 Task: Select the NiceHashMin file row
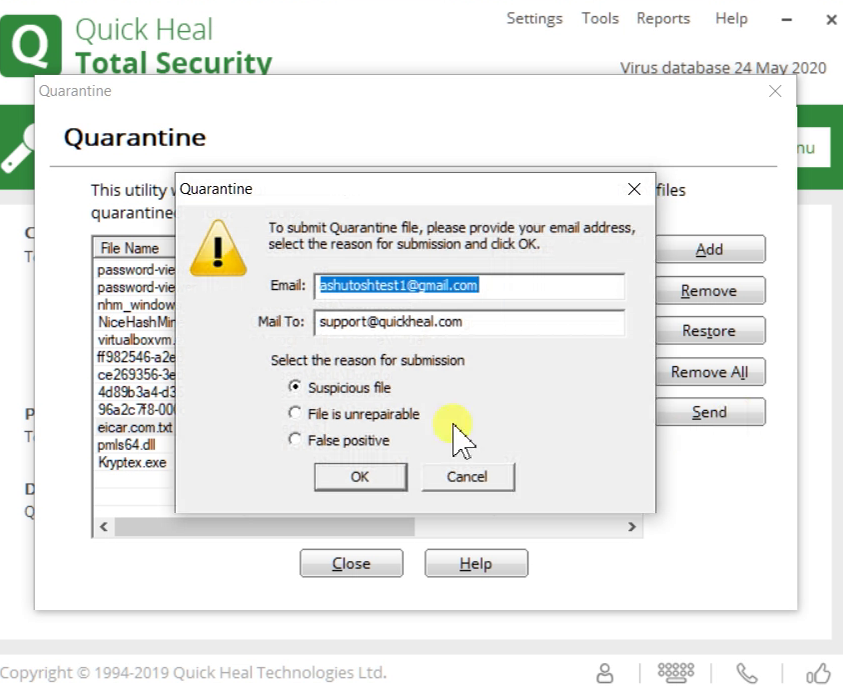(x=135, y=322)
